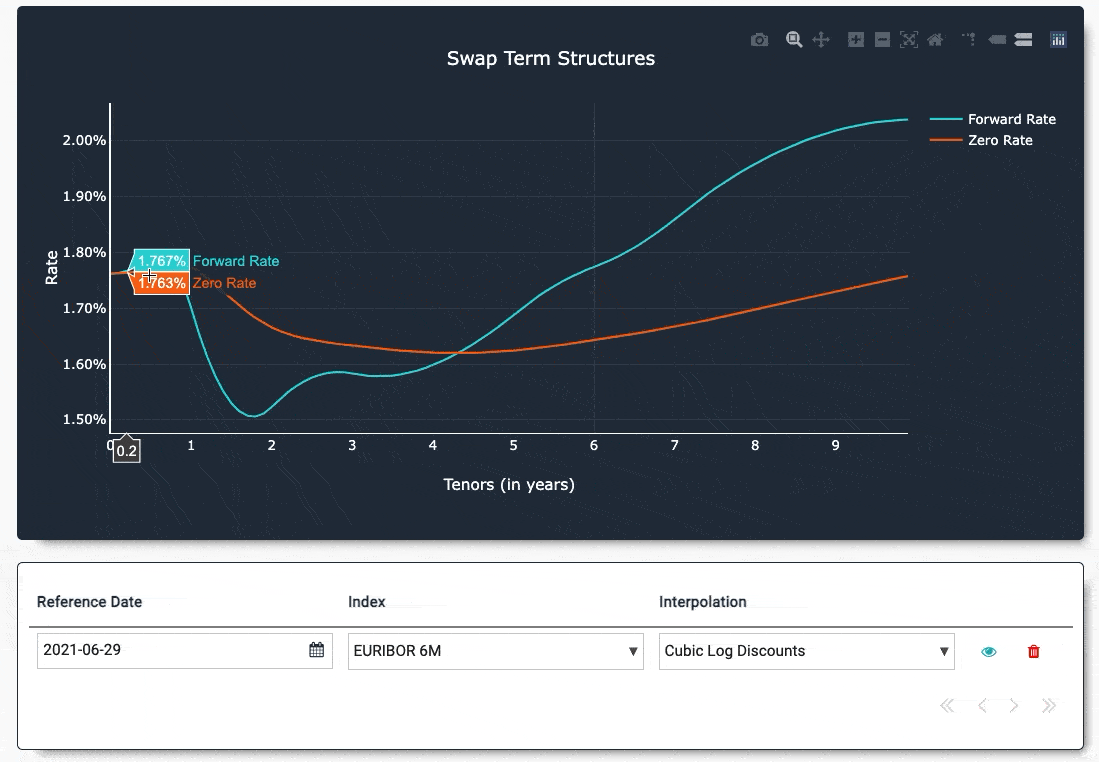
Task: Toggle curve visibility with eye icon
Action: point(988,652)
